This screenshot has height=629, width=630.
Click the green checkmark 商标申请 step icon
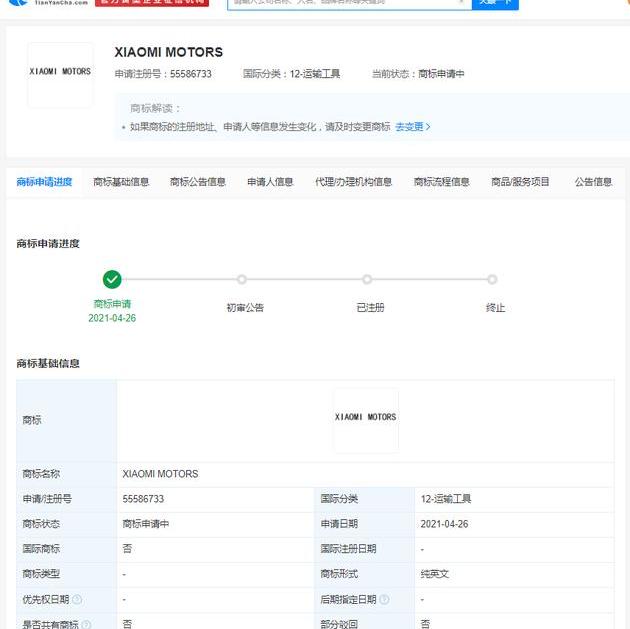coord(112,280)
